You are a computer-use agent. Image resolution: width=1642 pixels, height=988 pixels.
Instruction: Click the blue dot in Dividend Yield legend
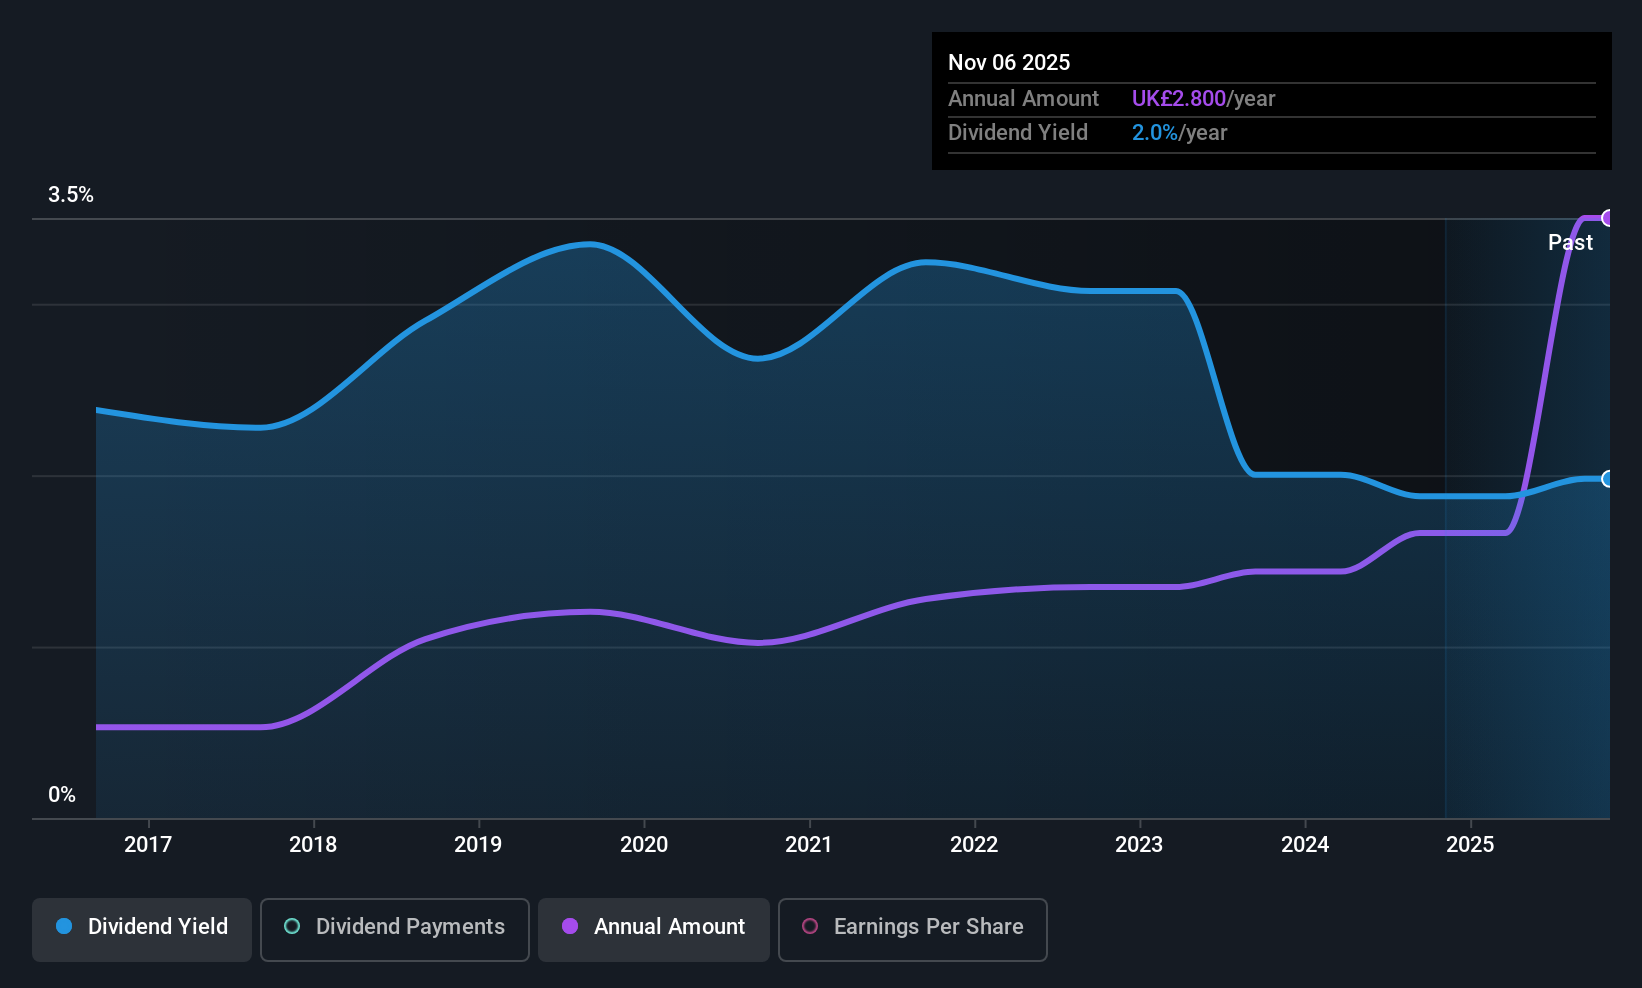click(x=64, y=926)
